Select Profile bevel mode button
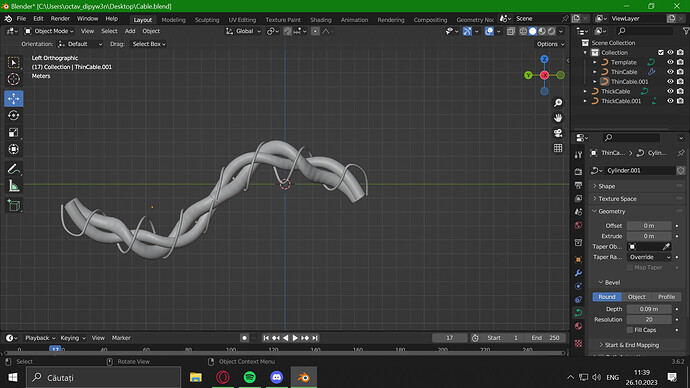The height and width of the screenshot is (388, 690). [666, 297]
